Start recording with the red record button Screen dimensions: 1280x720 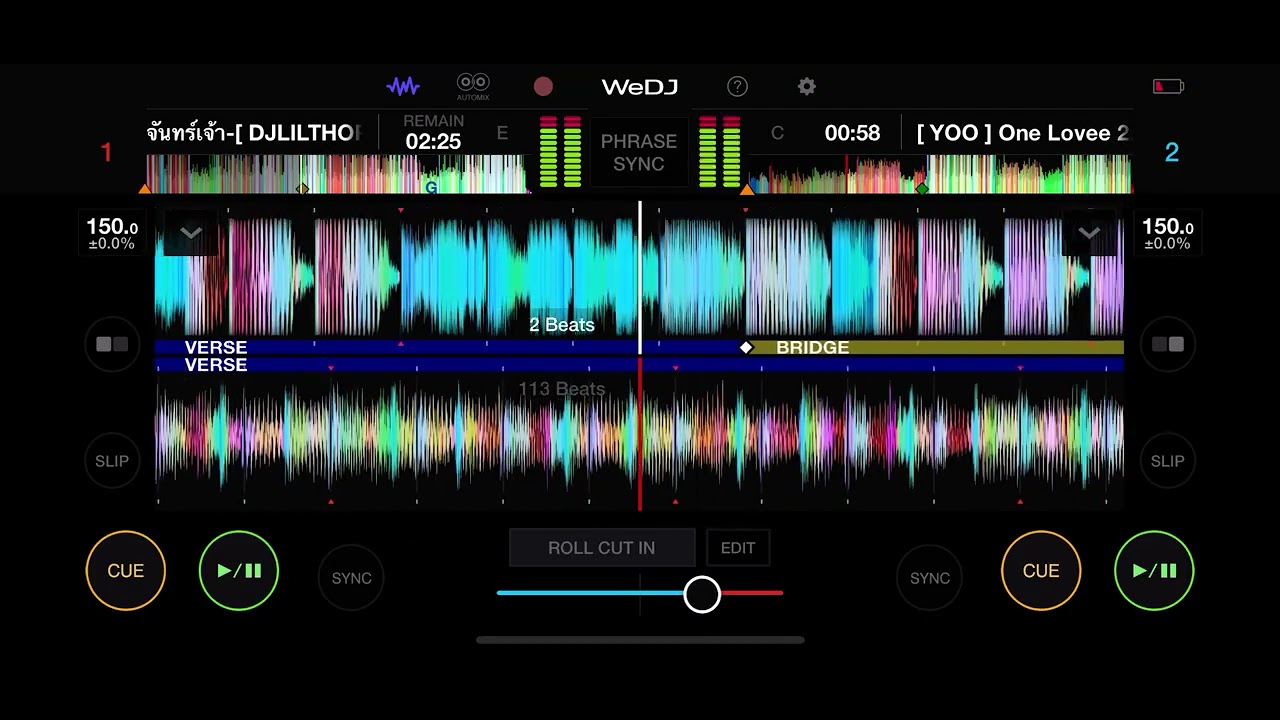543,87
